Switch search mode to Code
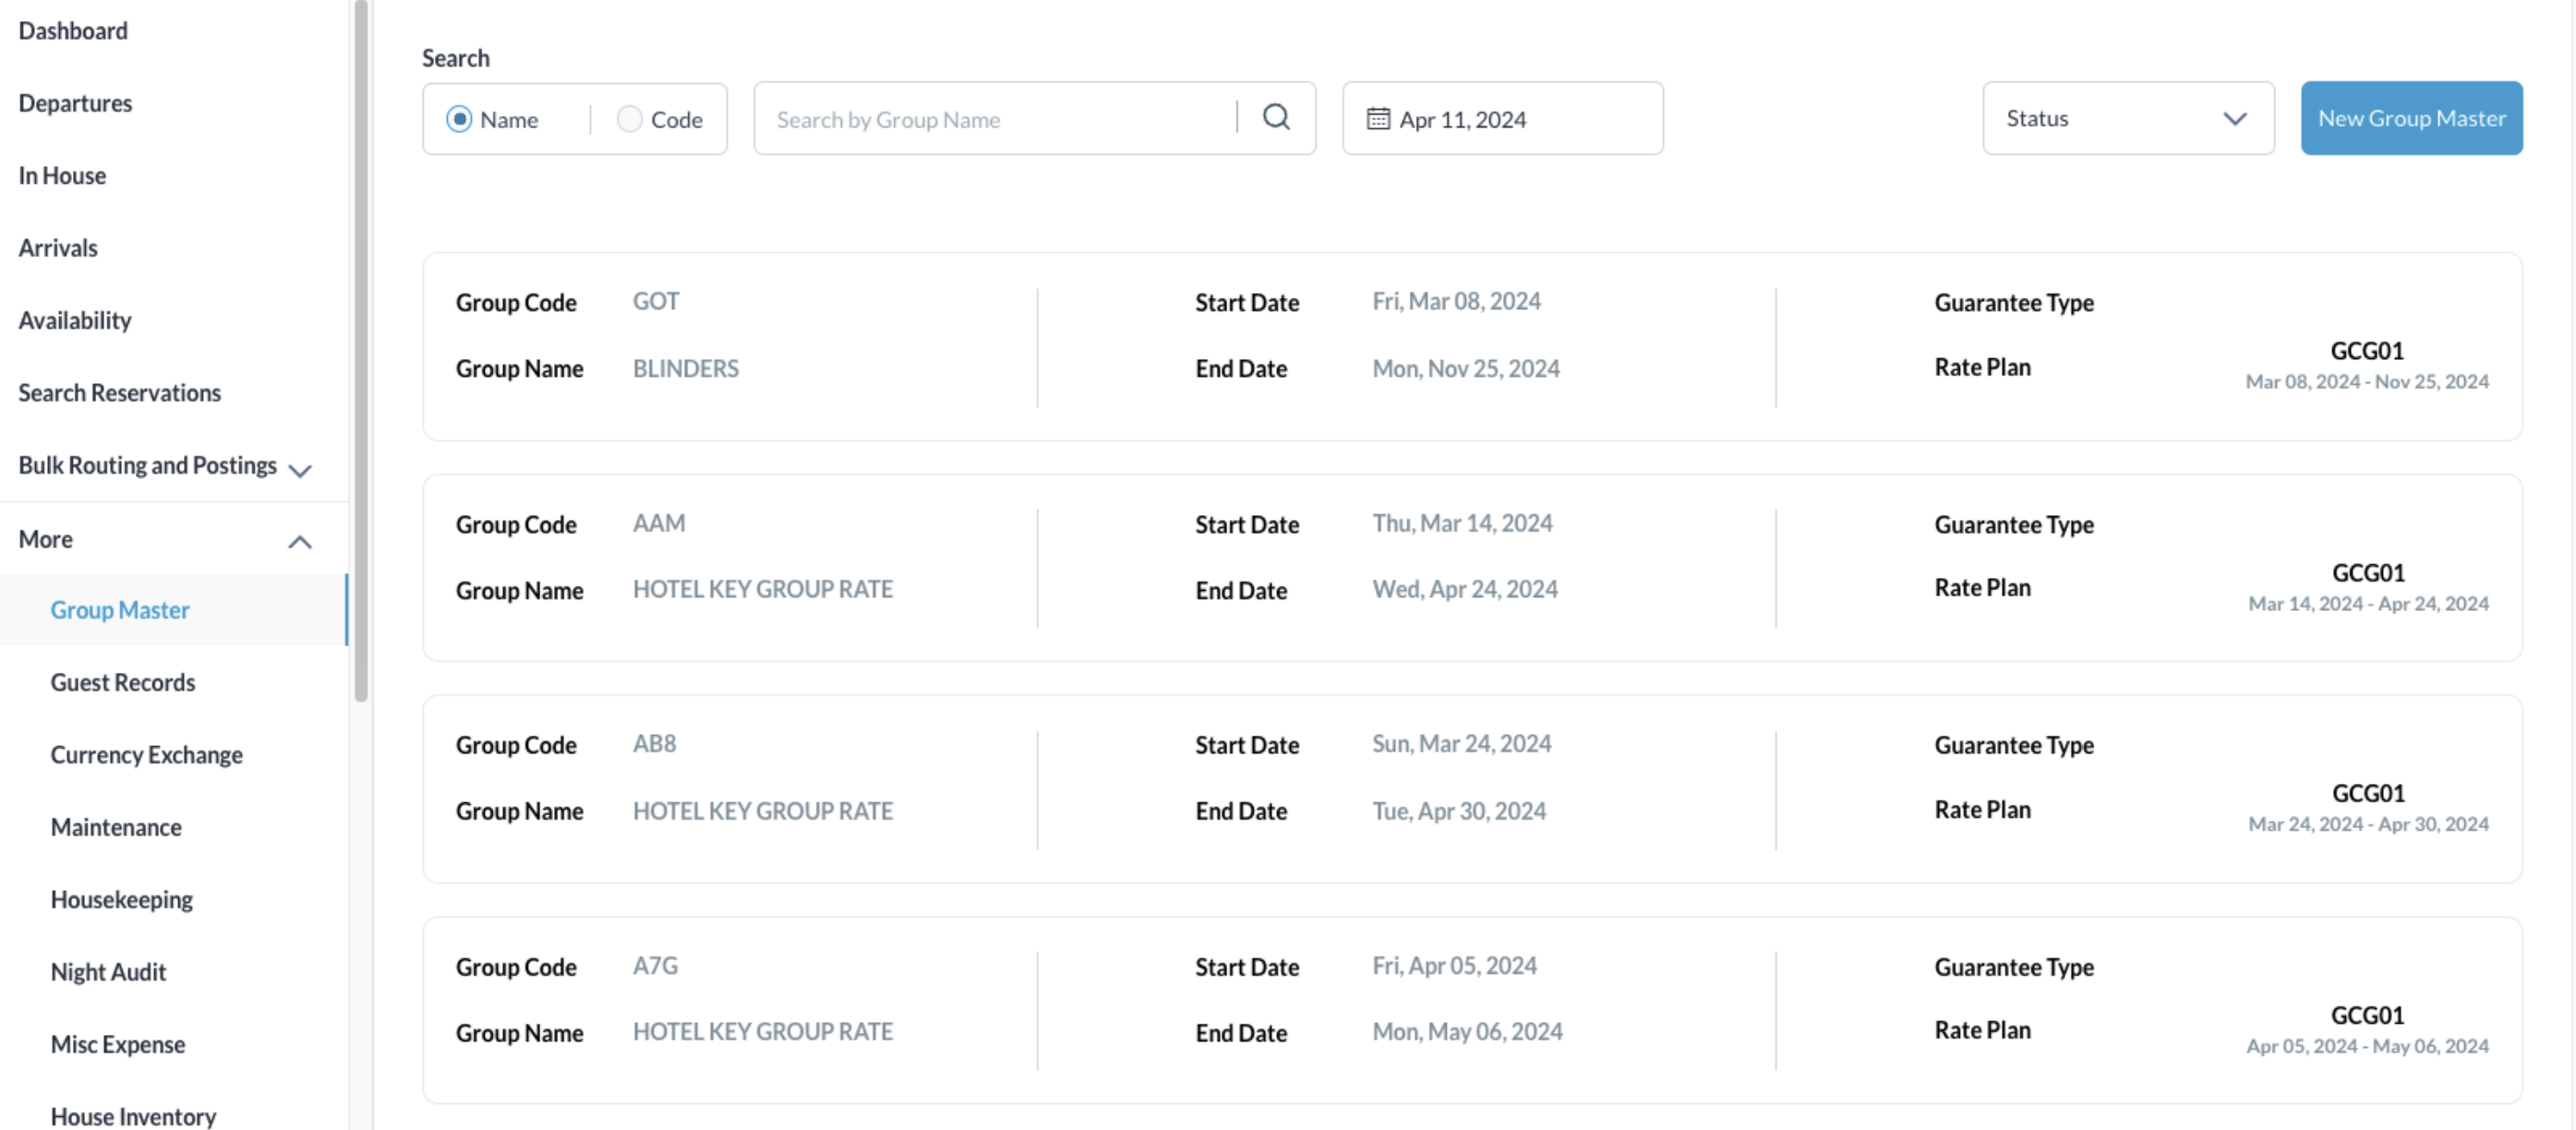Screen dimensions: 2576x1130 (630, 118)
